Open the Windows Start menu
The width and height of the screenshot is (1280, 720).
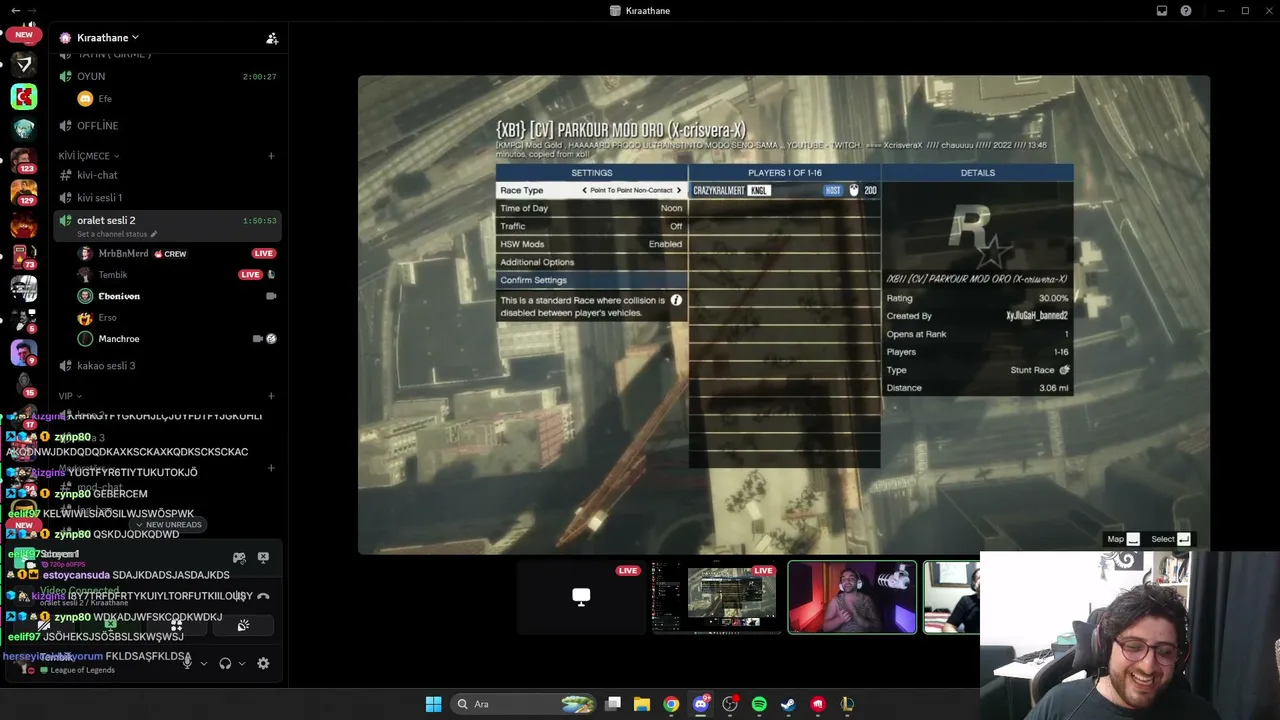433,704
